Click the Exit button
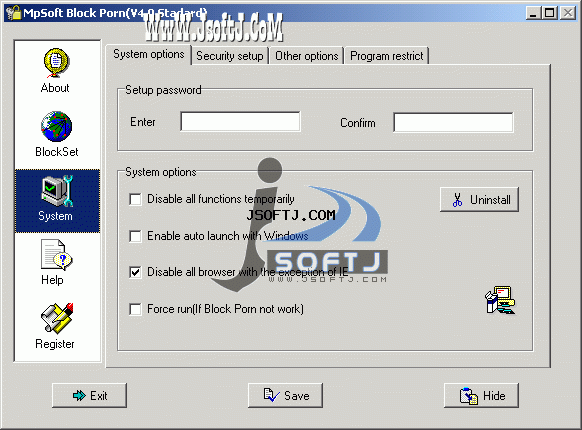 [89, 395]
